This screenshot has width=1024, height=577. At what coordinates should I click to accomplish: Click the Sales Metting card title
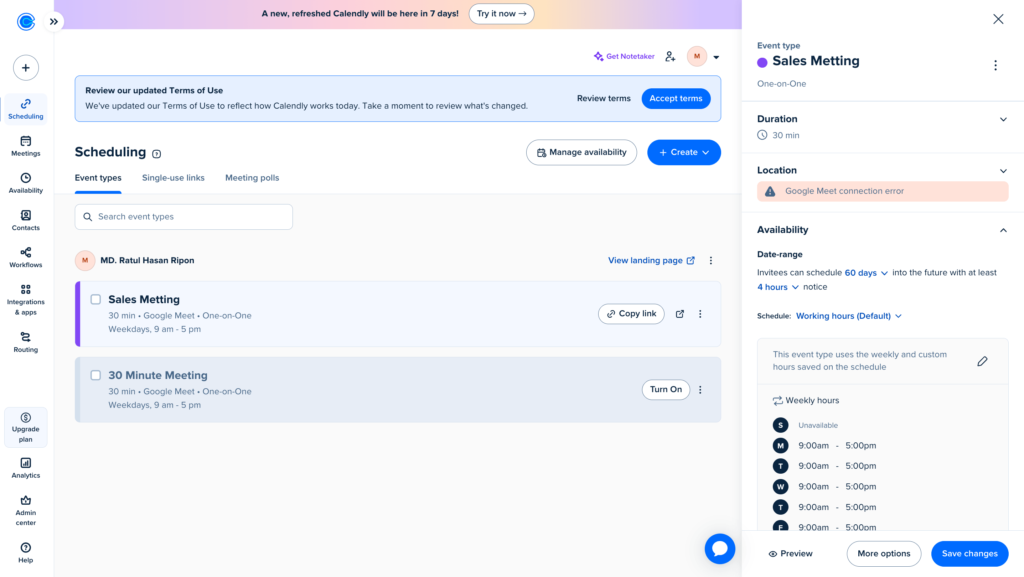click(x=144, y=300)
